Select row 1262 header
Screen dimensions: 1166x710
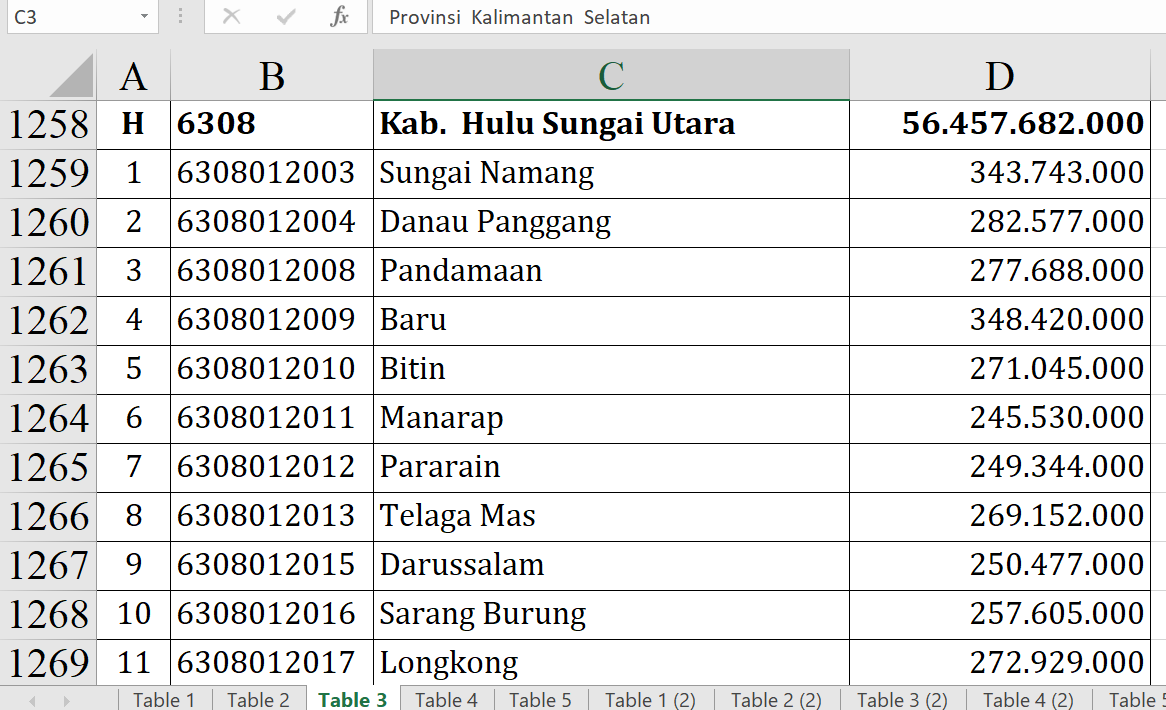pos(48,321)
